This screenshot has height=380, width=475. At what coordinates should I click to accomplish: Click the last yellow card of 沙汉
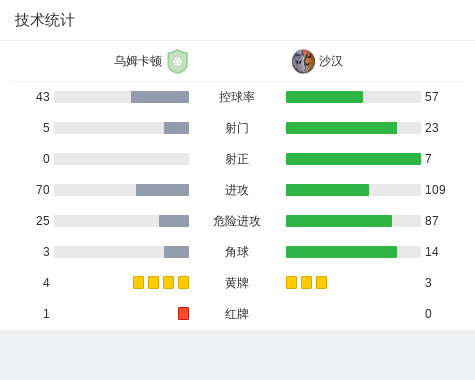321,282
